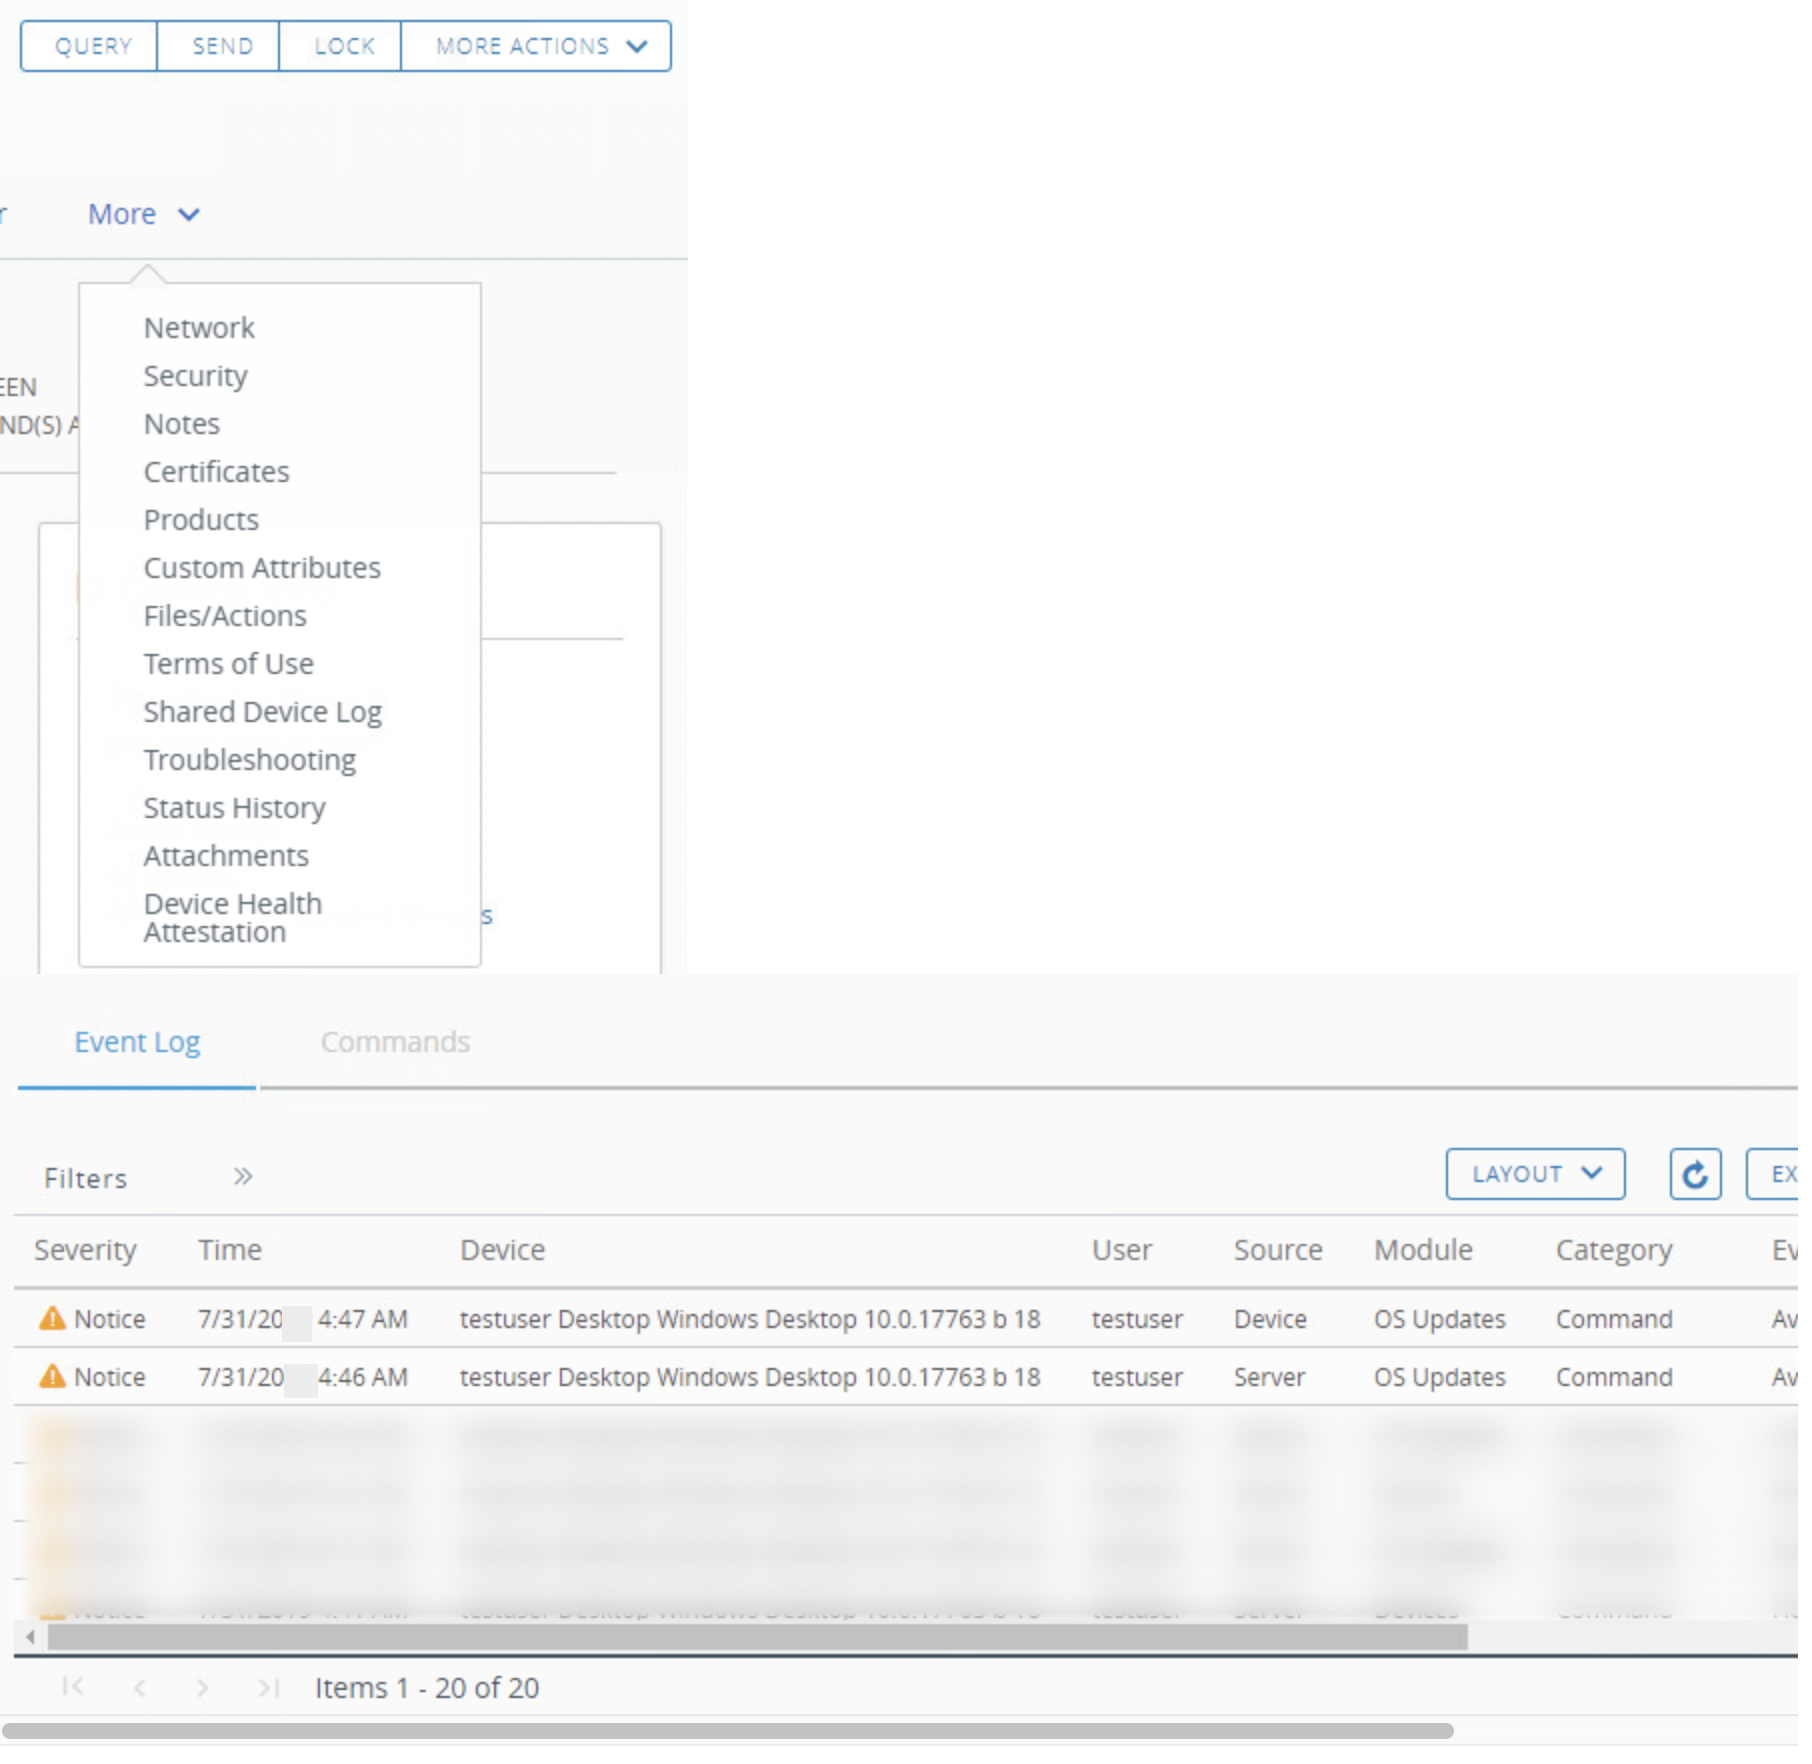Refresh the Event Log list
1812x1764 pixels.
(1696, 1174)
